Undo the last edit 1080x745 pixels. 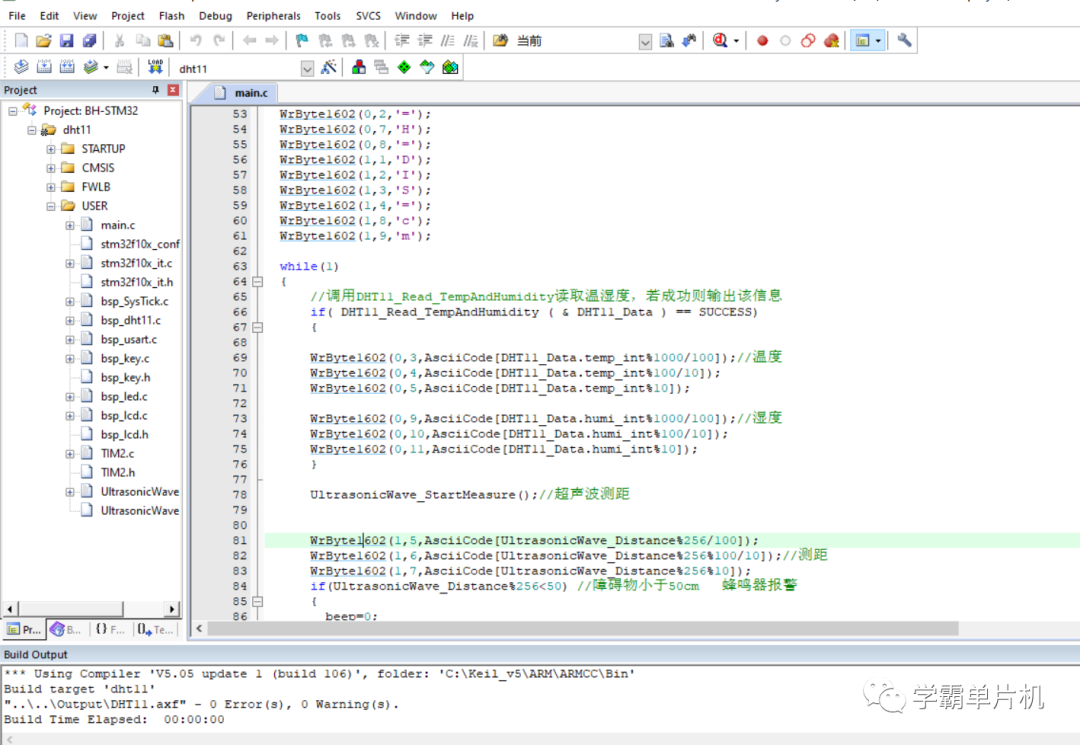196,41
